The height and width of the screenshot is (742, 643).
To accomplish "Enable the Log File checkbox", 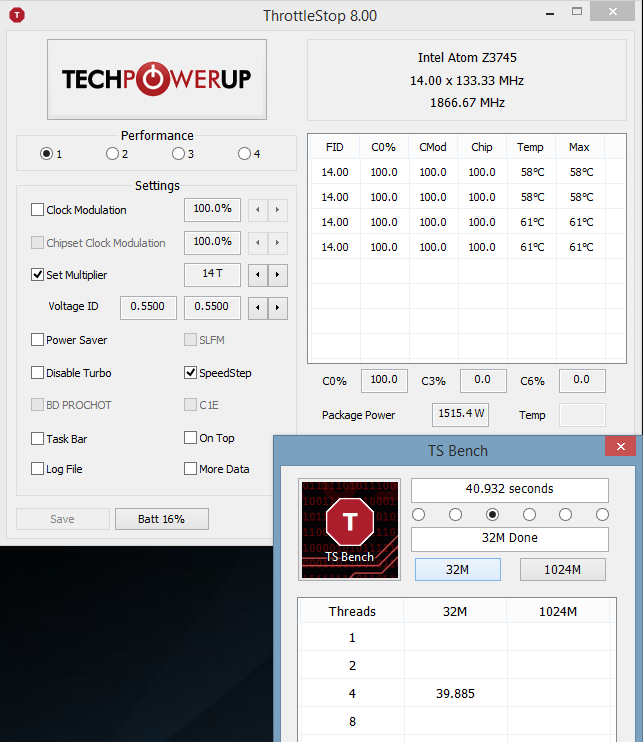I will click(x=37, y=468).
